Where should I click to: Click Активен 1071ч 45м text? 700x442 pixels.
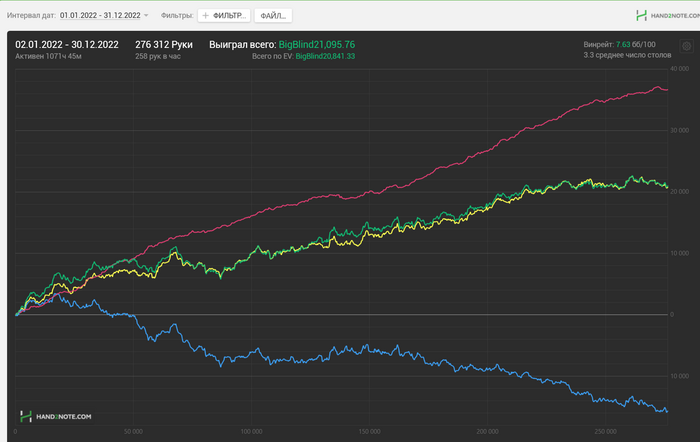[48, 56]
